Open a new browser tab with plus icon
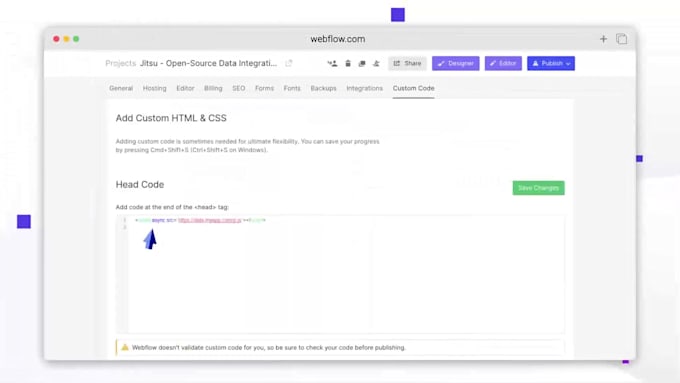Viewport: 680px width, 383px height. pyautogui.click(x=603, y=39)
